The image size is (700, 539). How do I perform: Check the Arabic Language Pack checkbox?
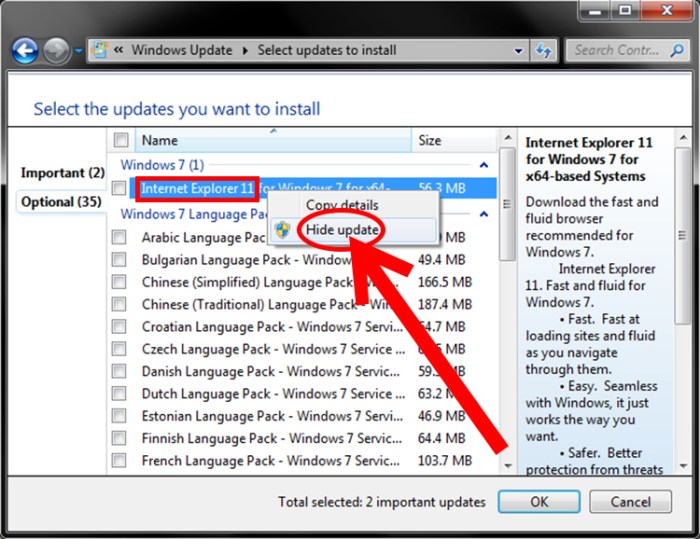point(119,238)
